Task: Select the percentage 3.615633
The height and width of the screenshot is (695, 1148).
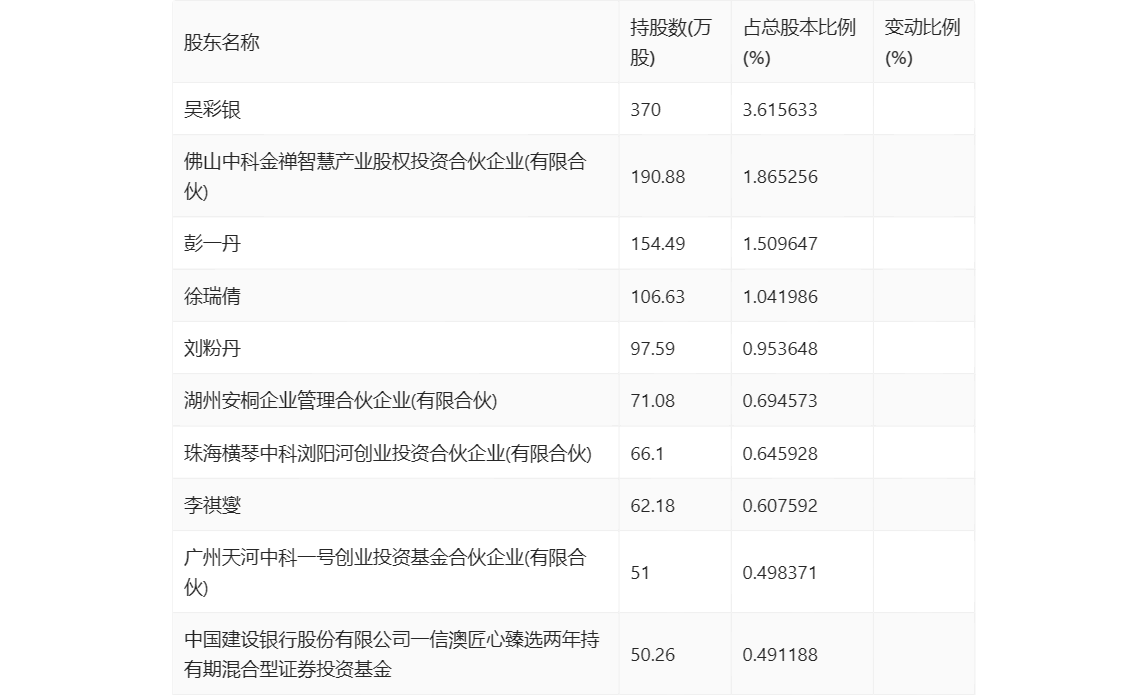Action: (x=780, y=110)
